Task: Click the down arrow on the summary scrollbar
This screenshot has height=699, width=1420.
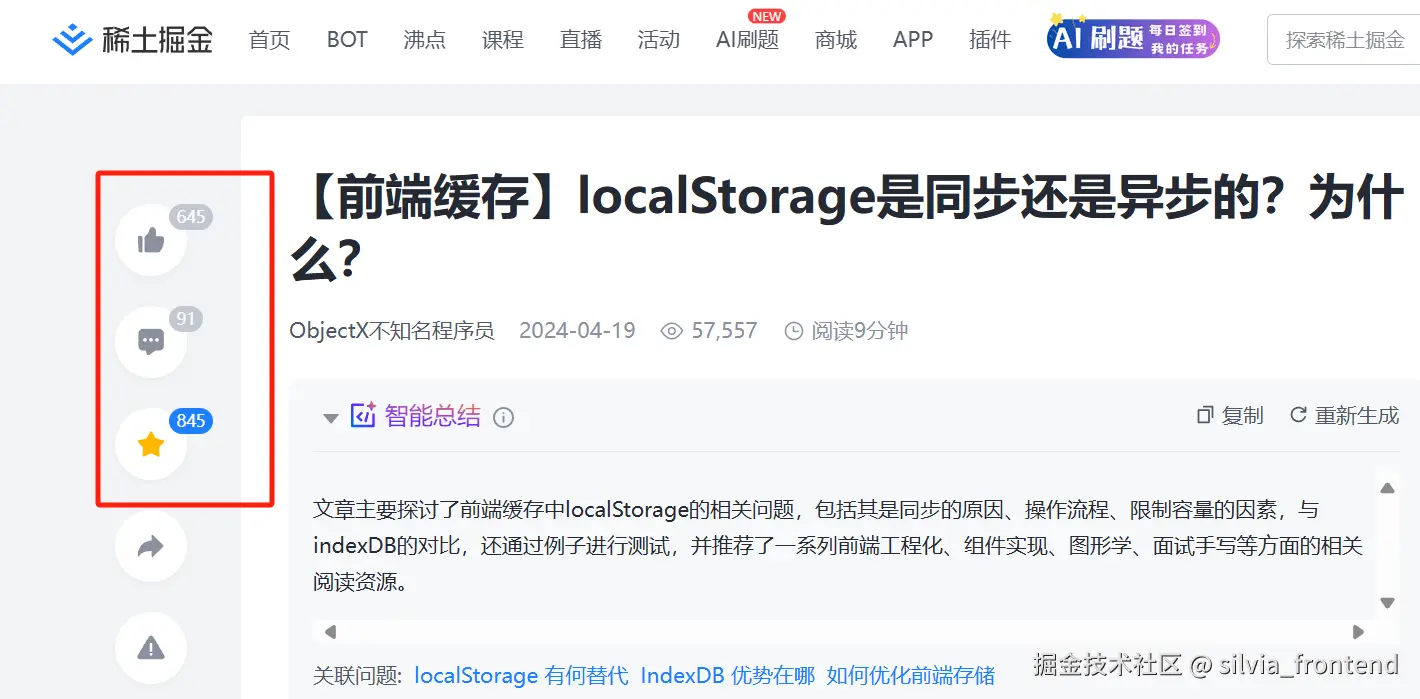Action: pos(1387,600)
